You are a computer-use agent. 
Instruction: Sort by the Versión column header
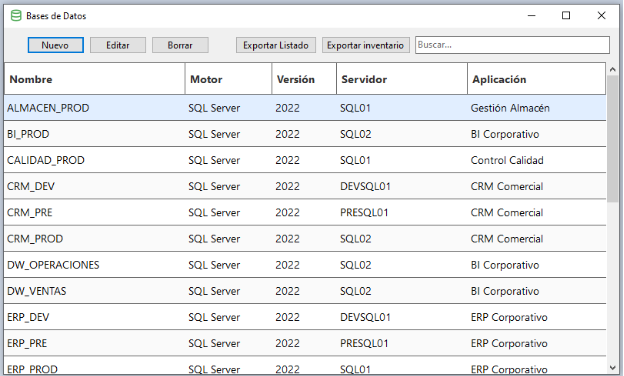coord(304,79)
